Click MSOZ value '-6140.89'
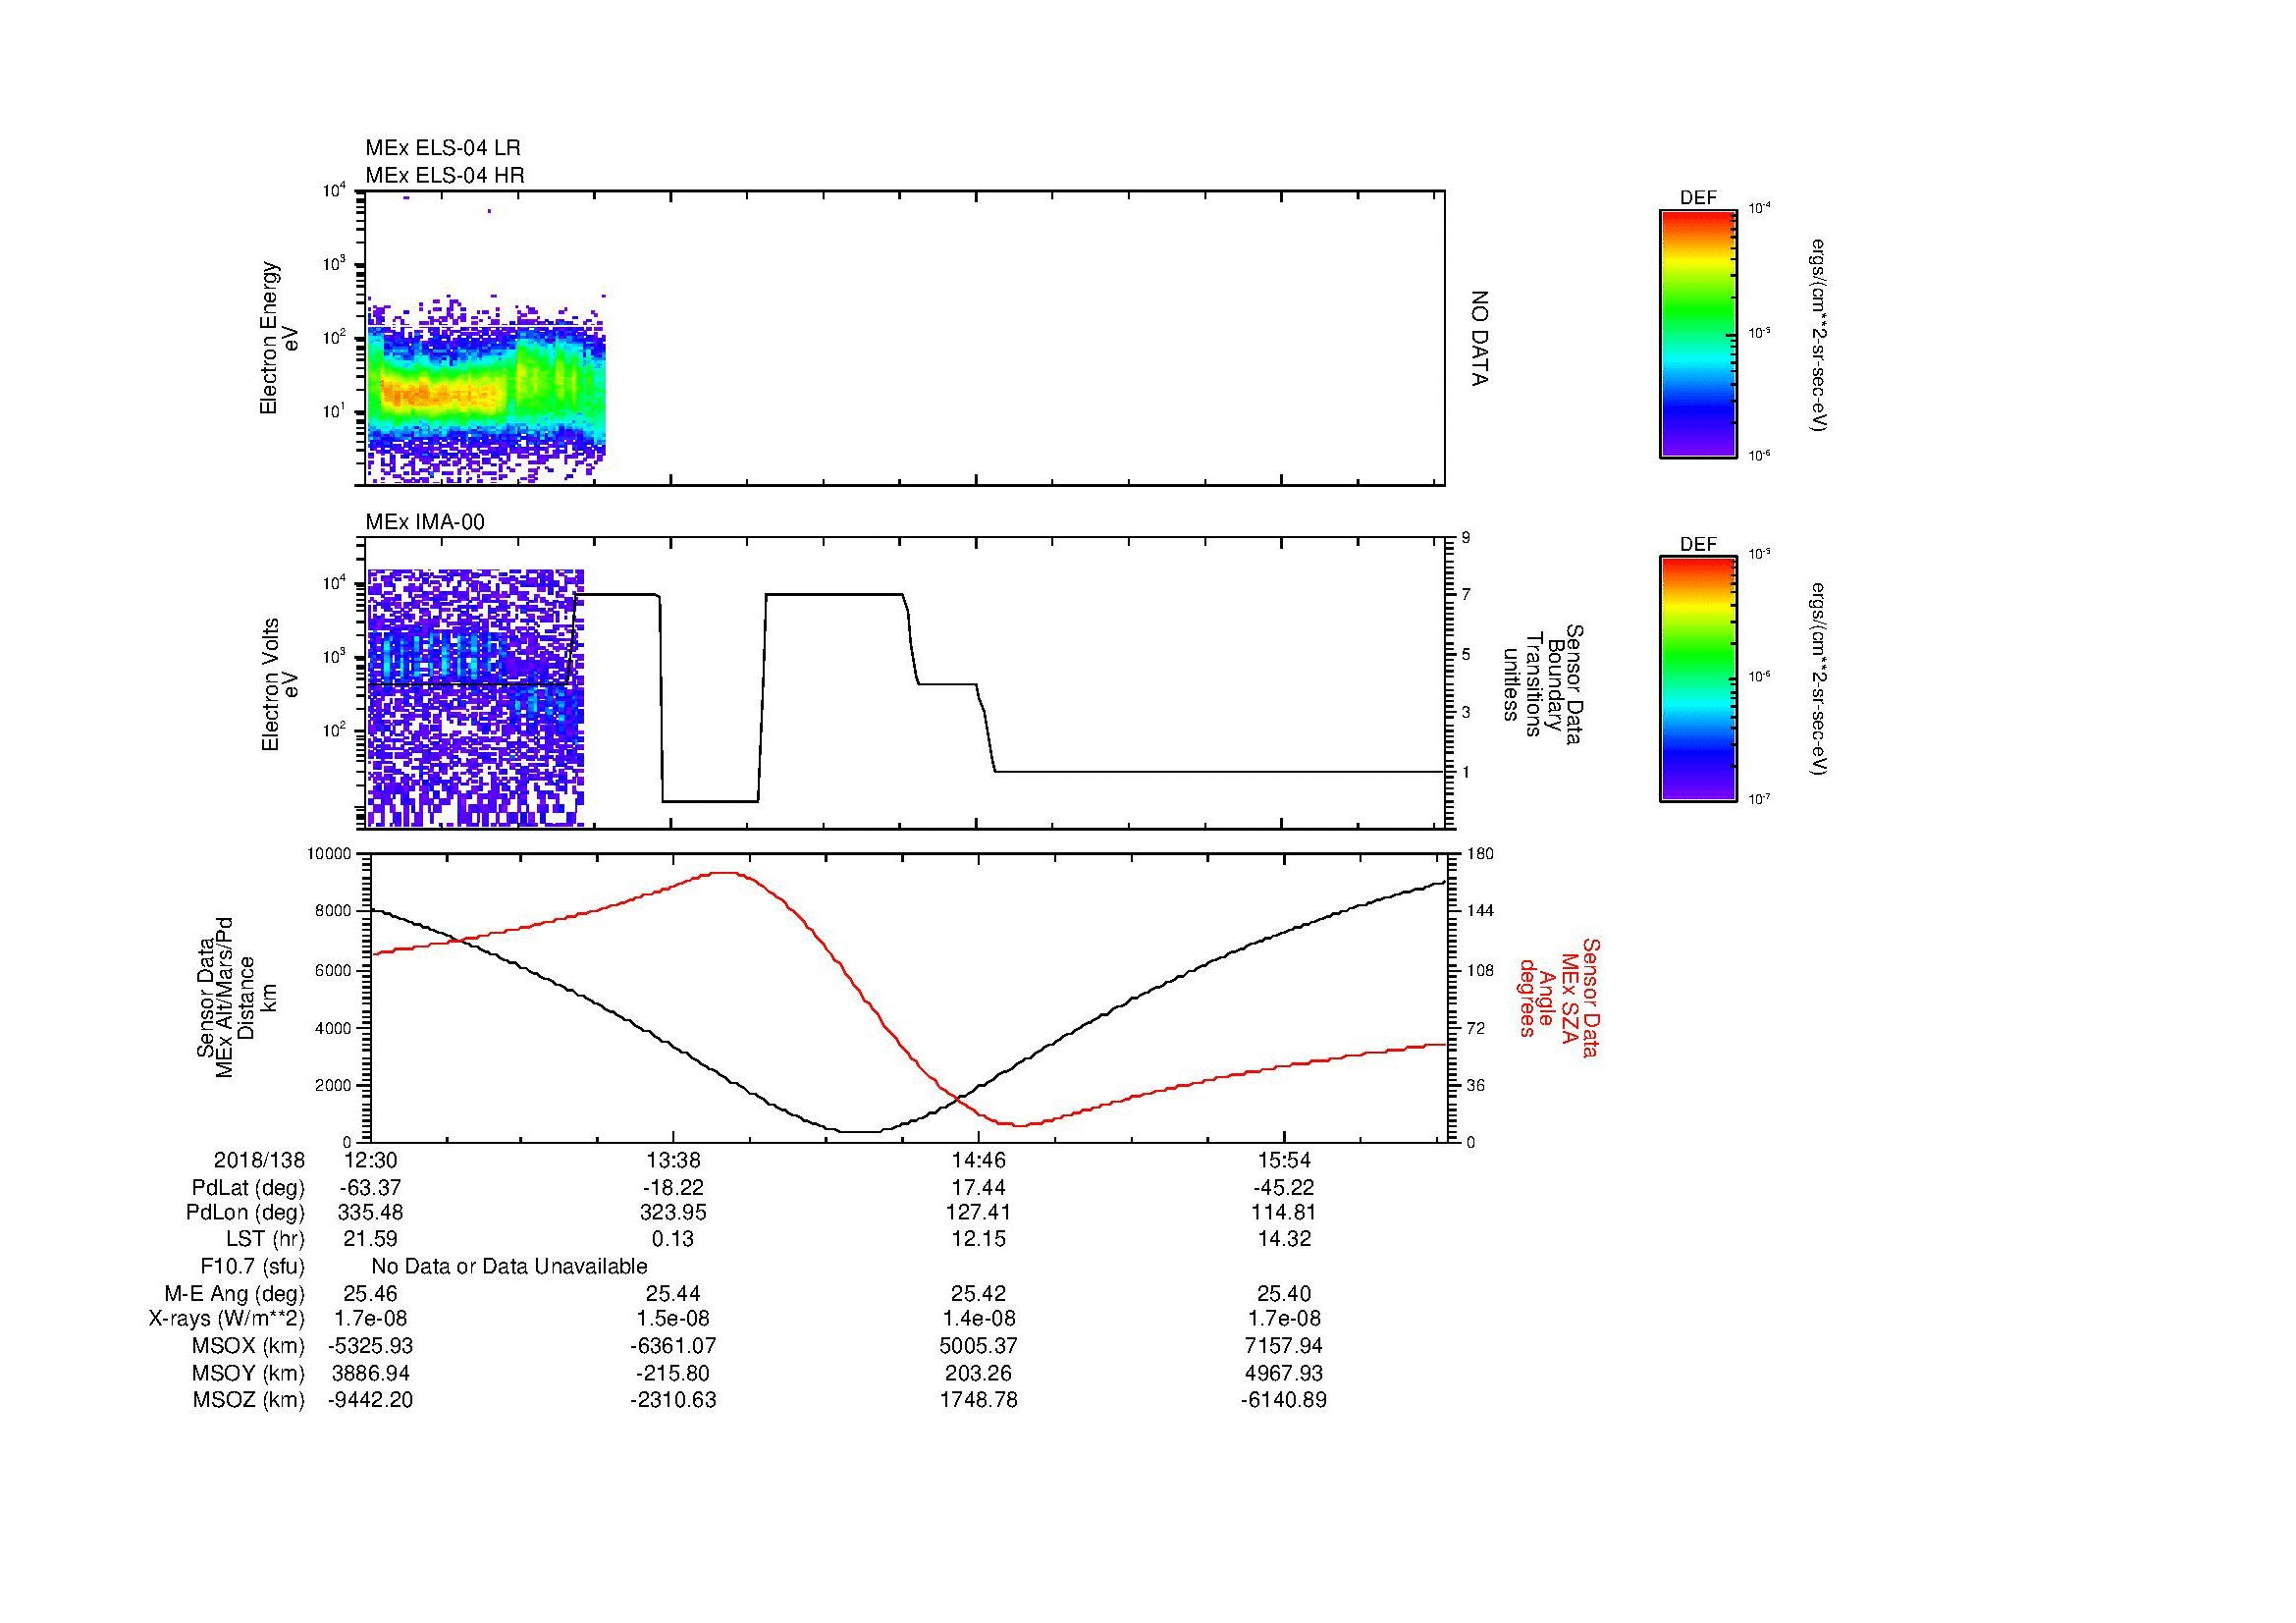Image resolution: width=2296 pixels, height=1623 pixels. click(x=1283, y=1399)
